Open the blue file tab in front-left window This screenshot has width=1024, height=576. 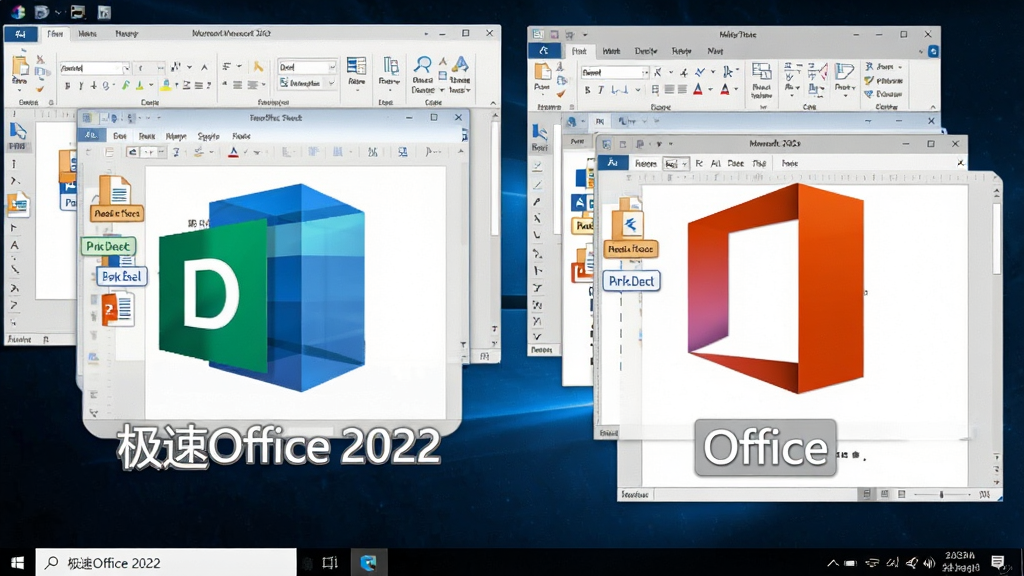point(91,135)
